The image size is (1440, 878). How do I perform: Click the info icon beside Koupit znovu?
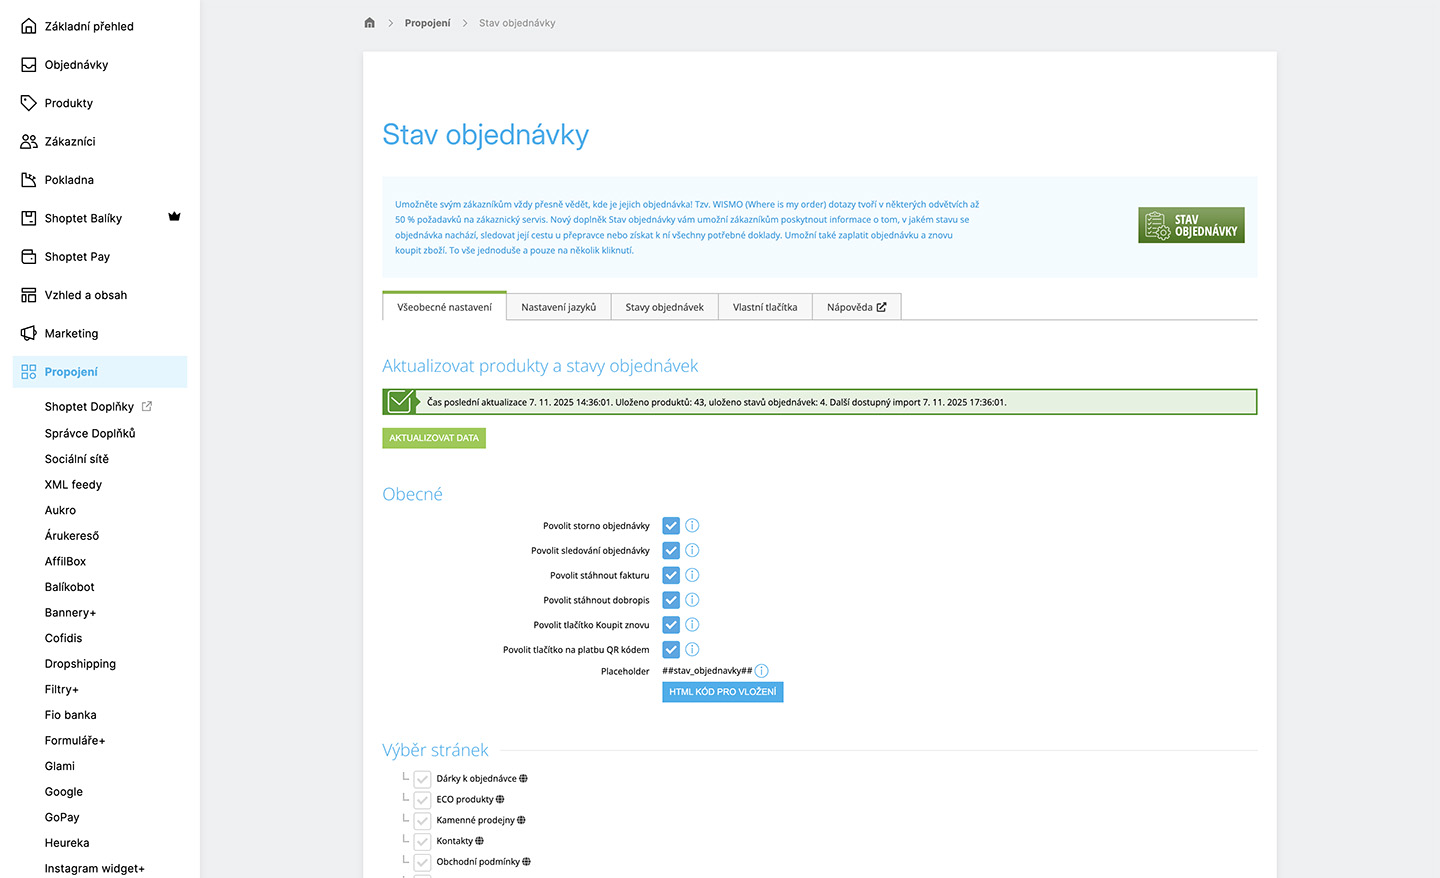(692, 625)
